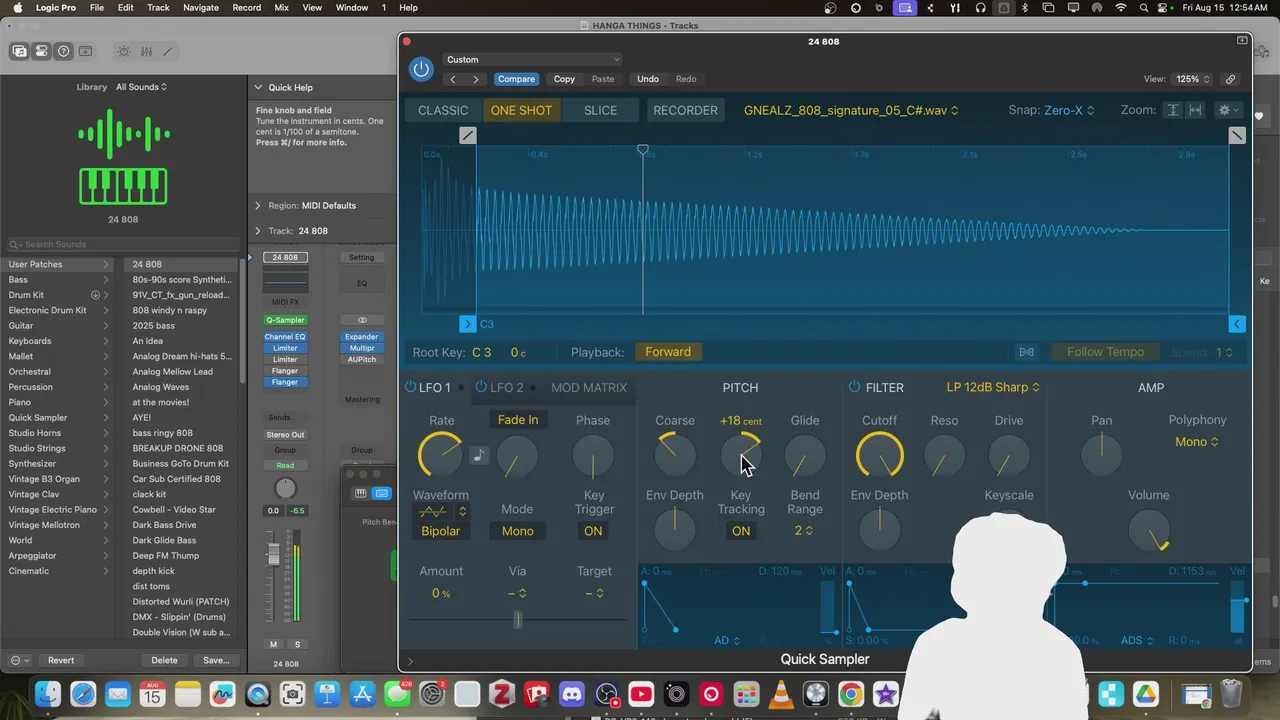Switch to SLICE mode tab
The height and width of the screenshot is (720, 1280).
600,110
